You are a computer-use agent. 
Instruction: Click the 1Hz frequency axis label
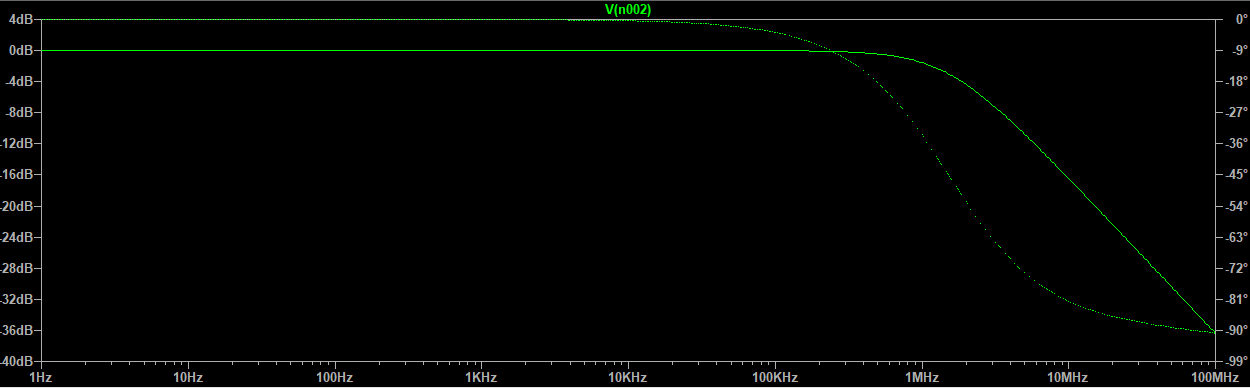click(41, 377)
